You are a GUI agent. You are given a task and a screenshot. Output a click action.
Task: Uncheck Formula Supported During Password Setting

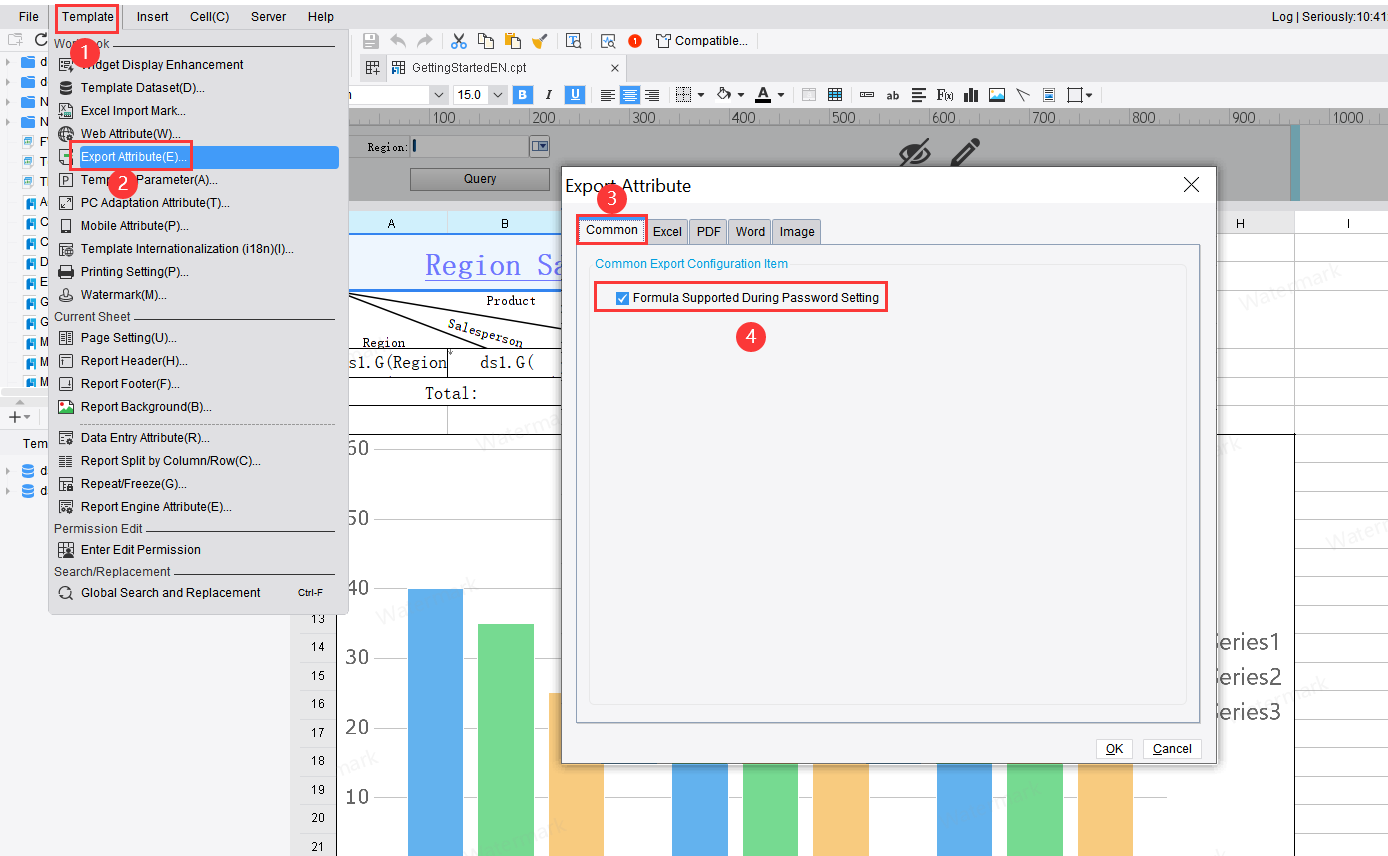[623, 298]
